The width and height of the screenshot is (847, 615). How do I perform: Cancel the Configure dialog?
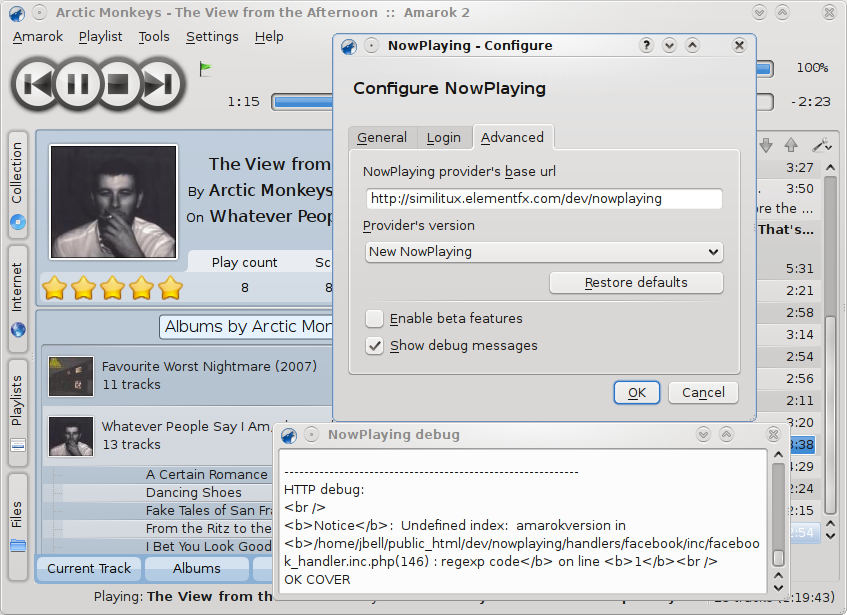[703, 393]
